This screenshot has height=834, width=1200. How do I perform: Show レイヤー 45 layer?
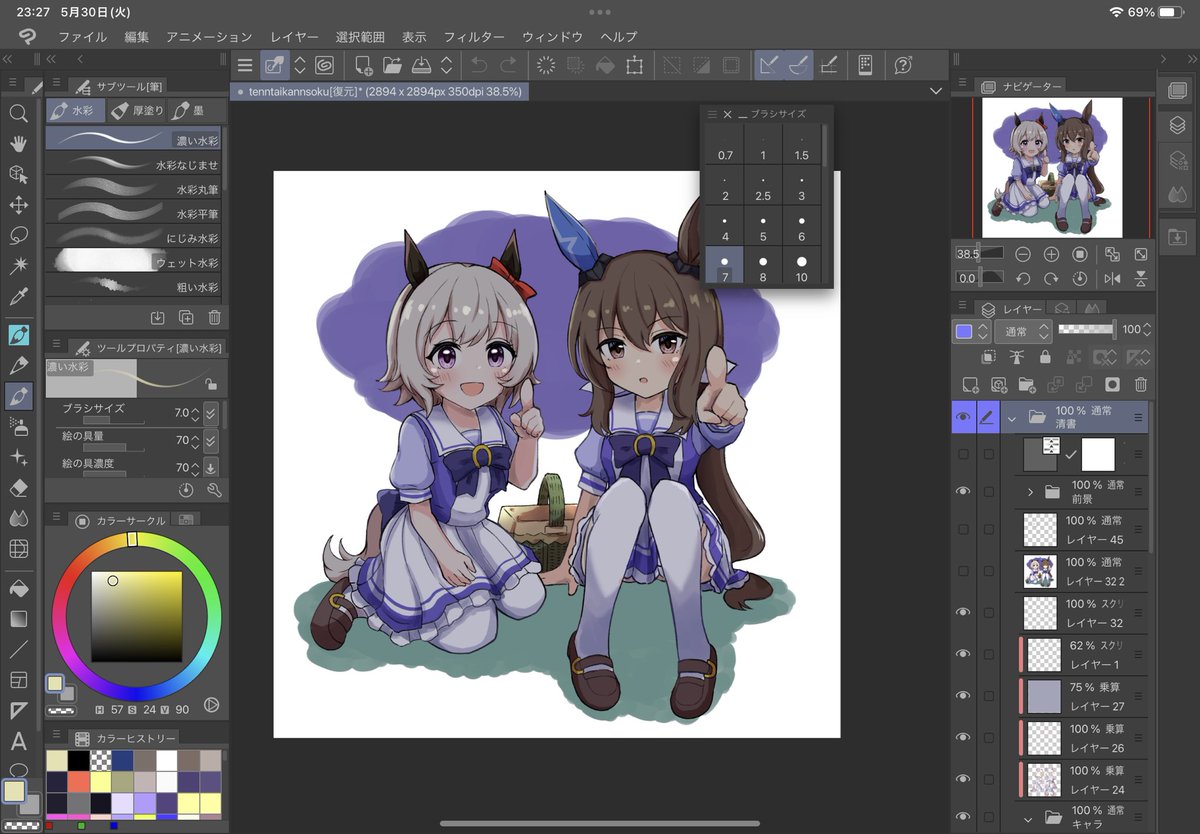[963, 529]
